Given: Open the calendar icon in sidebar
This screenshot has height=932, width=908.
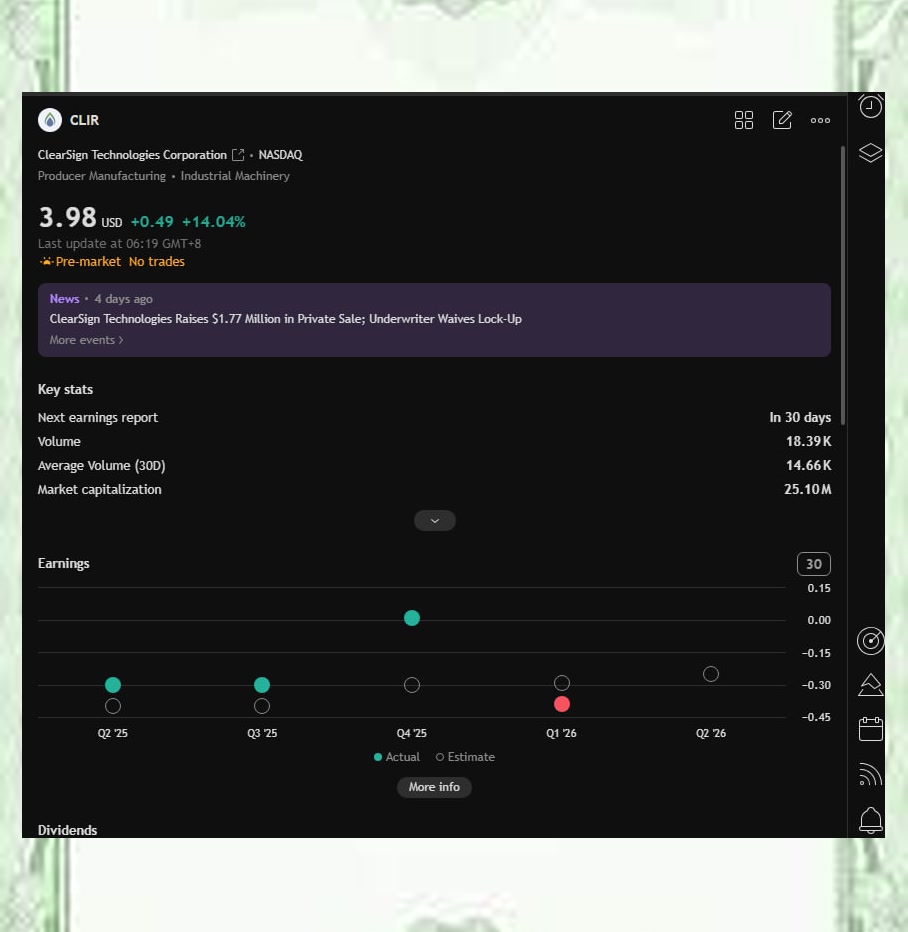Looking at the screenshot, I should [871, 729].
